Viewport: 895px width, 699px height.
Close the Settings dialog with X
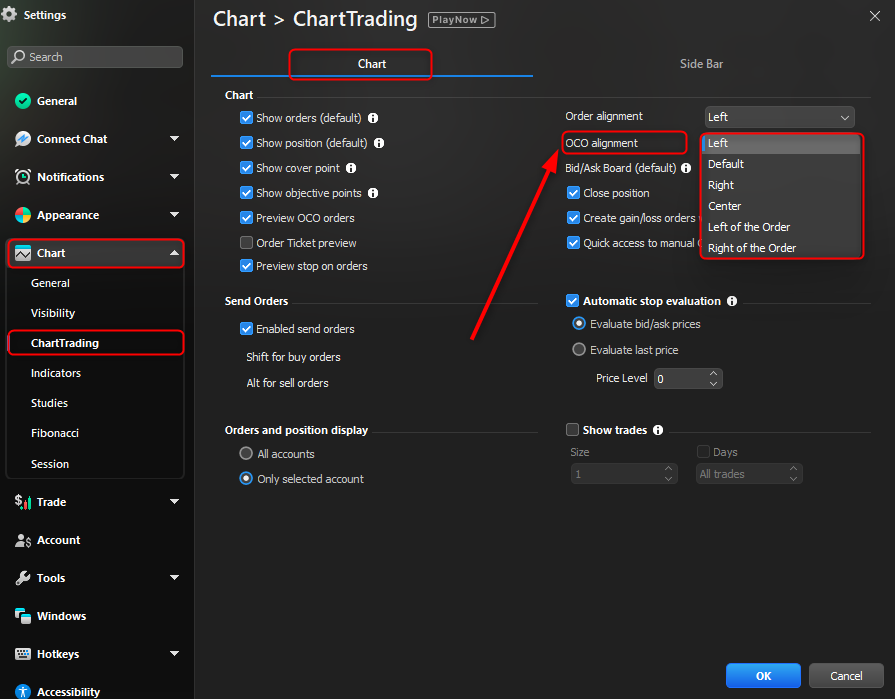click(x=874, y=16)
